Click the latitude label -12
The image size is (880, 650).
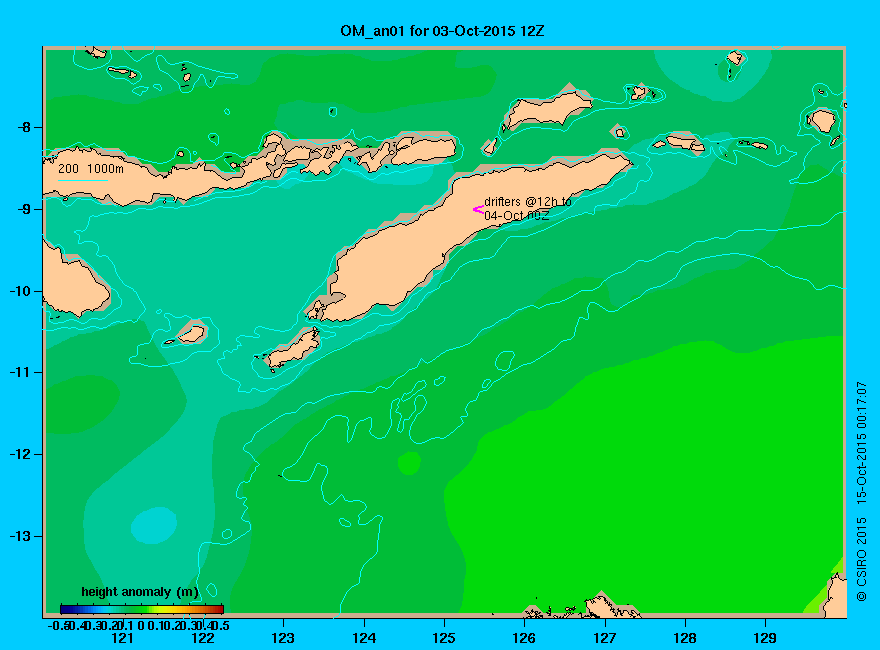[x=19, y=454]
